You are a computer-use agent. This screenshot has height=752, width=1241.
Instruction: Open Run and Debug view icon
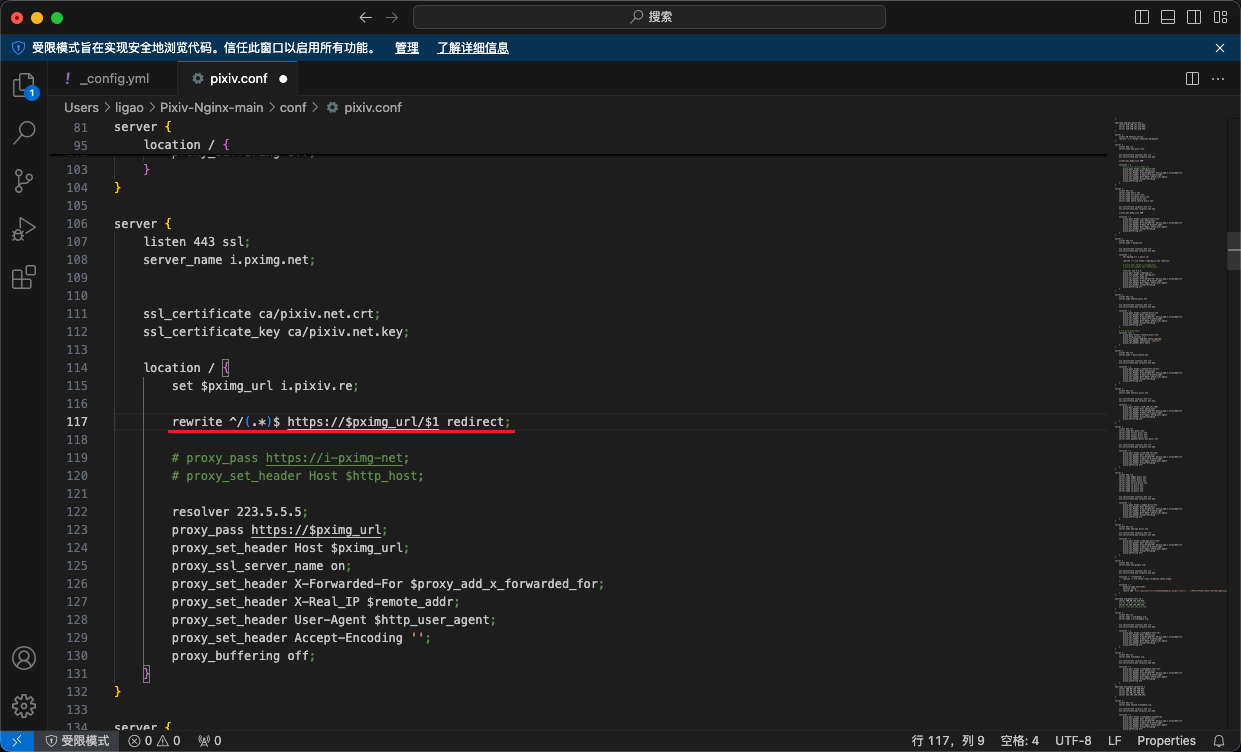[24, 229]
